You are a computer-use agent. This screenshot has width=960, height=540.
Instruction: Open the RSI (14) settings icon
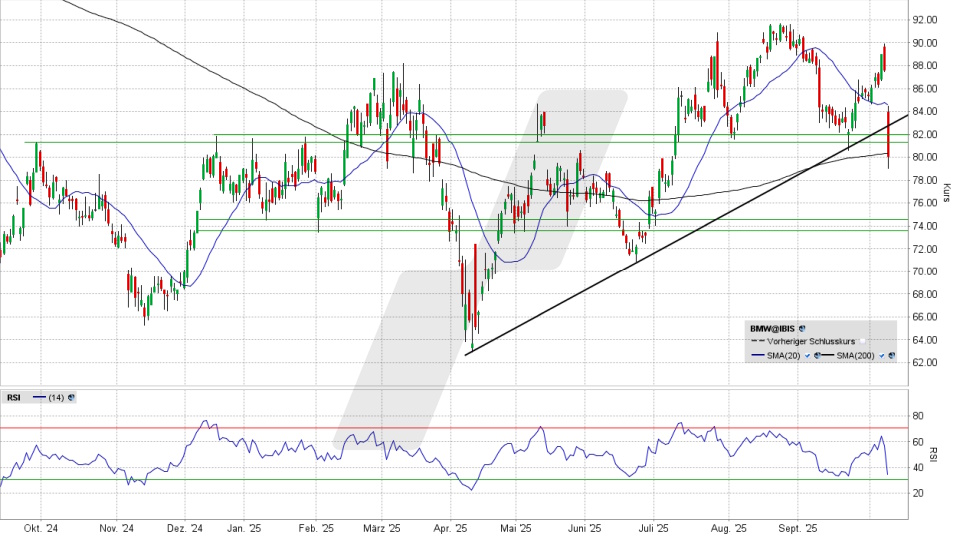71,397
